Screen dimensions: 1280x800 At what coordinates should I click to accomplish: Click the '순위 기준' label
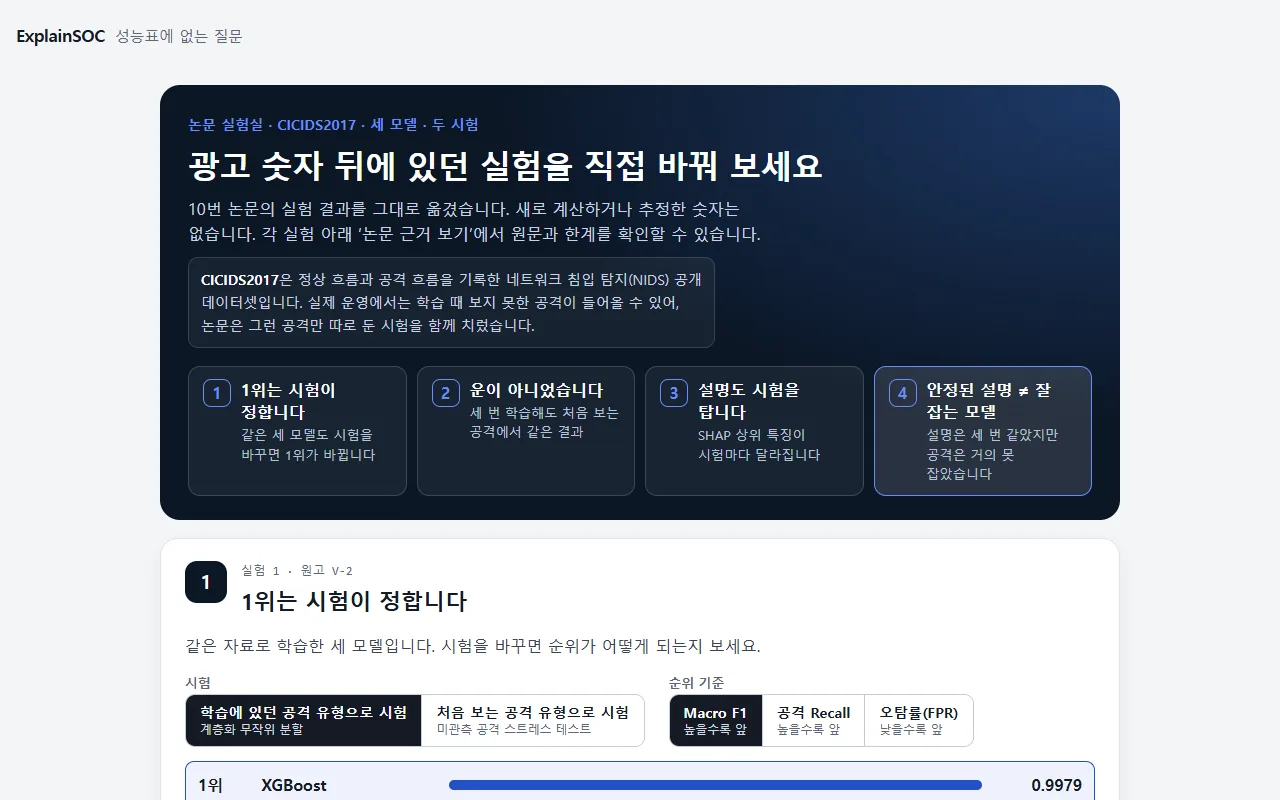click(697, 683)
